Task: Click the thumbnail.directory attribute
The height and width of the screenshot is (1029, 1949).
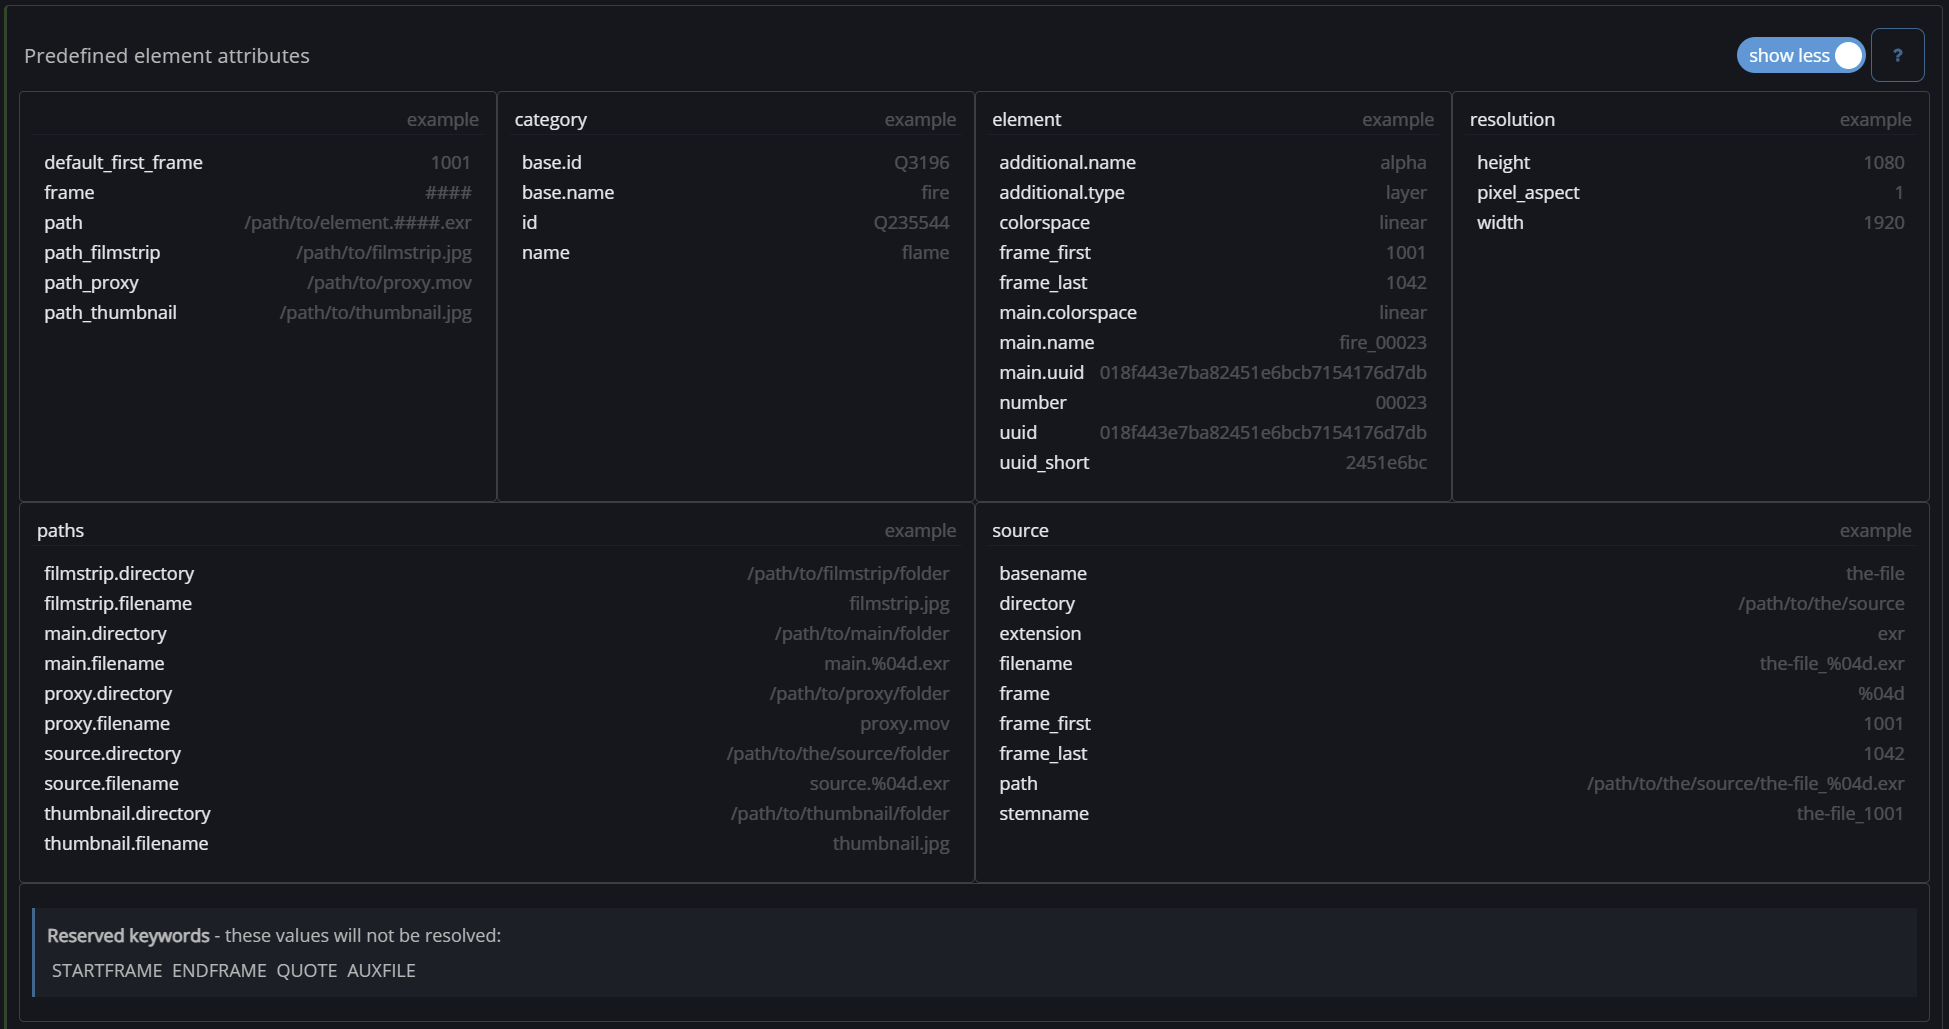Action: point(127,813)
